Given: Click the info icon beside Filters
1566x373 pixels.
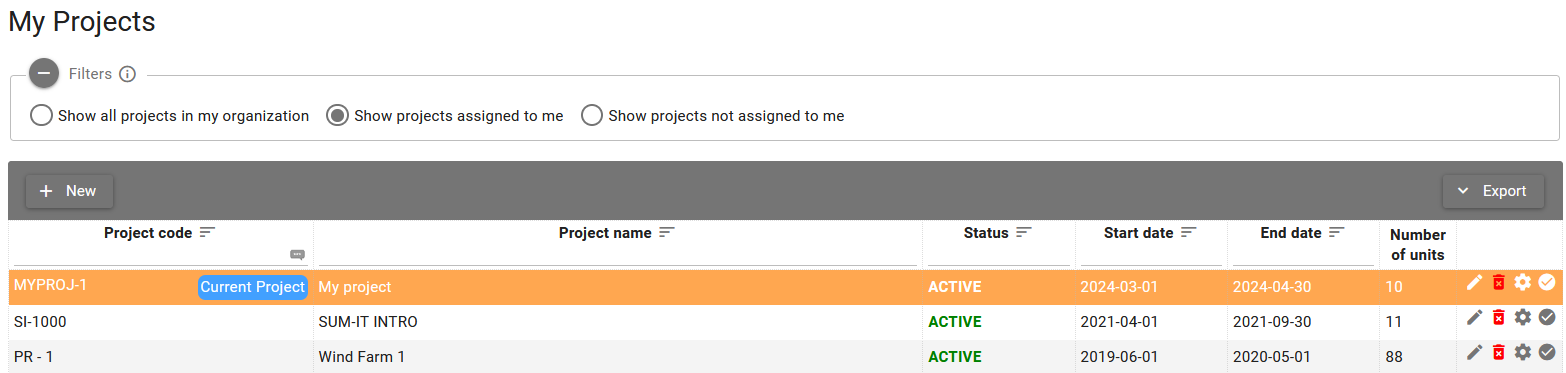Looking at the screenshot, I should (x=127, y=74).
